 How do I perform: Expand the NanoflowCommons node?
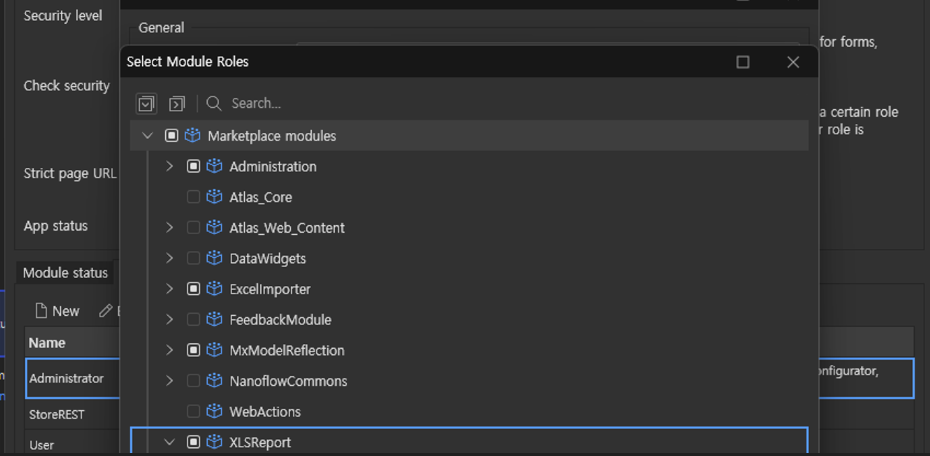[x=170, y=381]
